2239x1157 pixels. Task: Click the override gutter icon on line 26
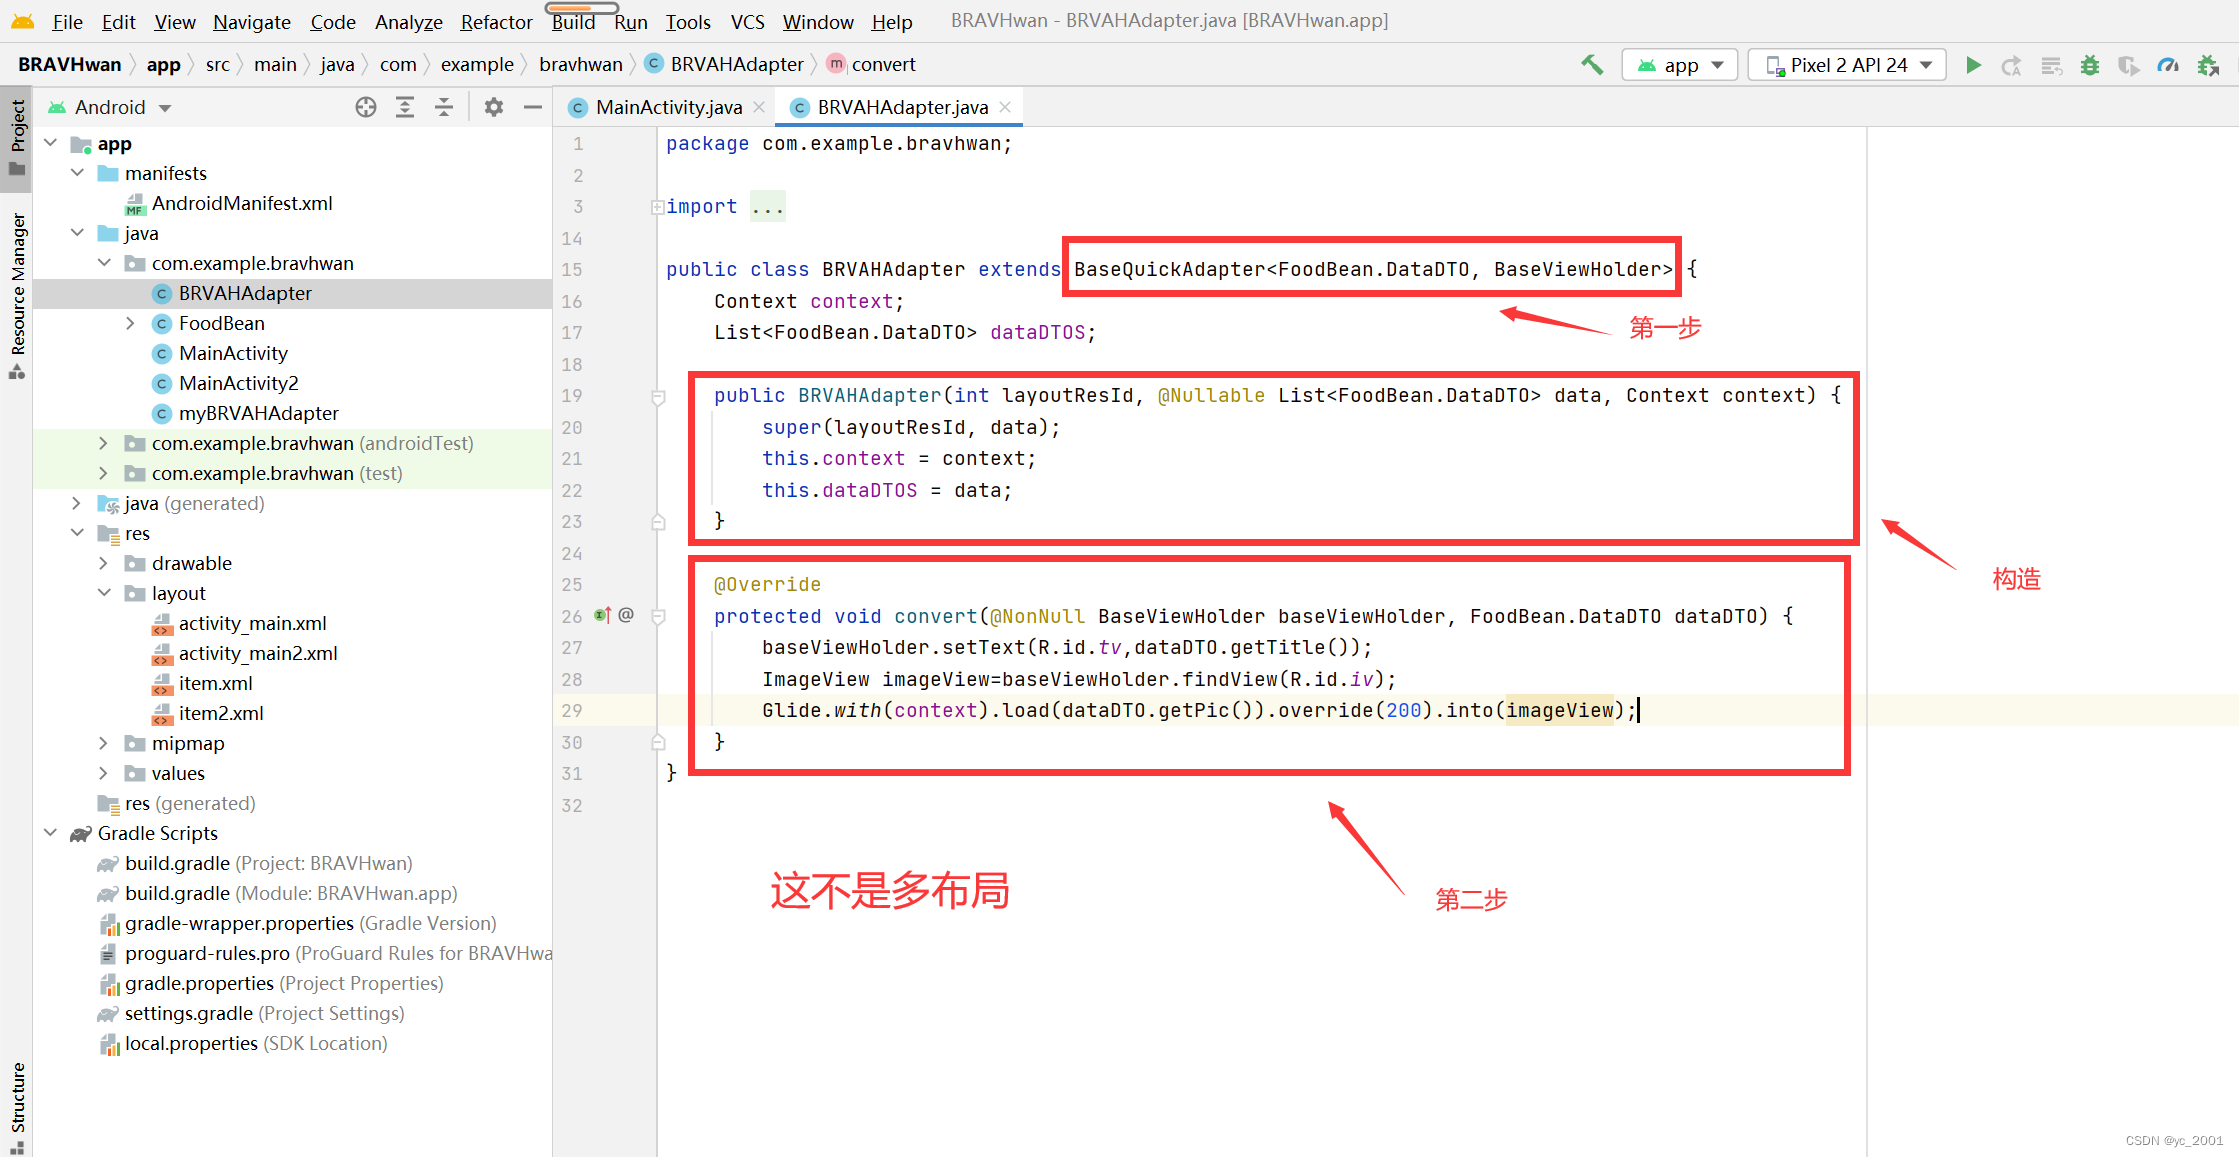point(602,615)
